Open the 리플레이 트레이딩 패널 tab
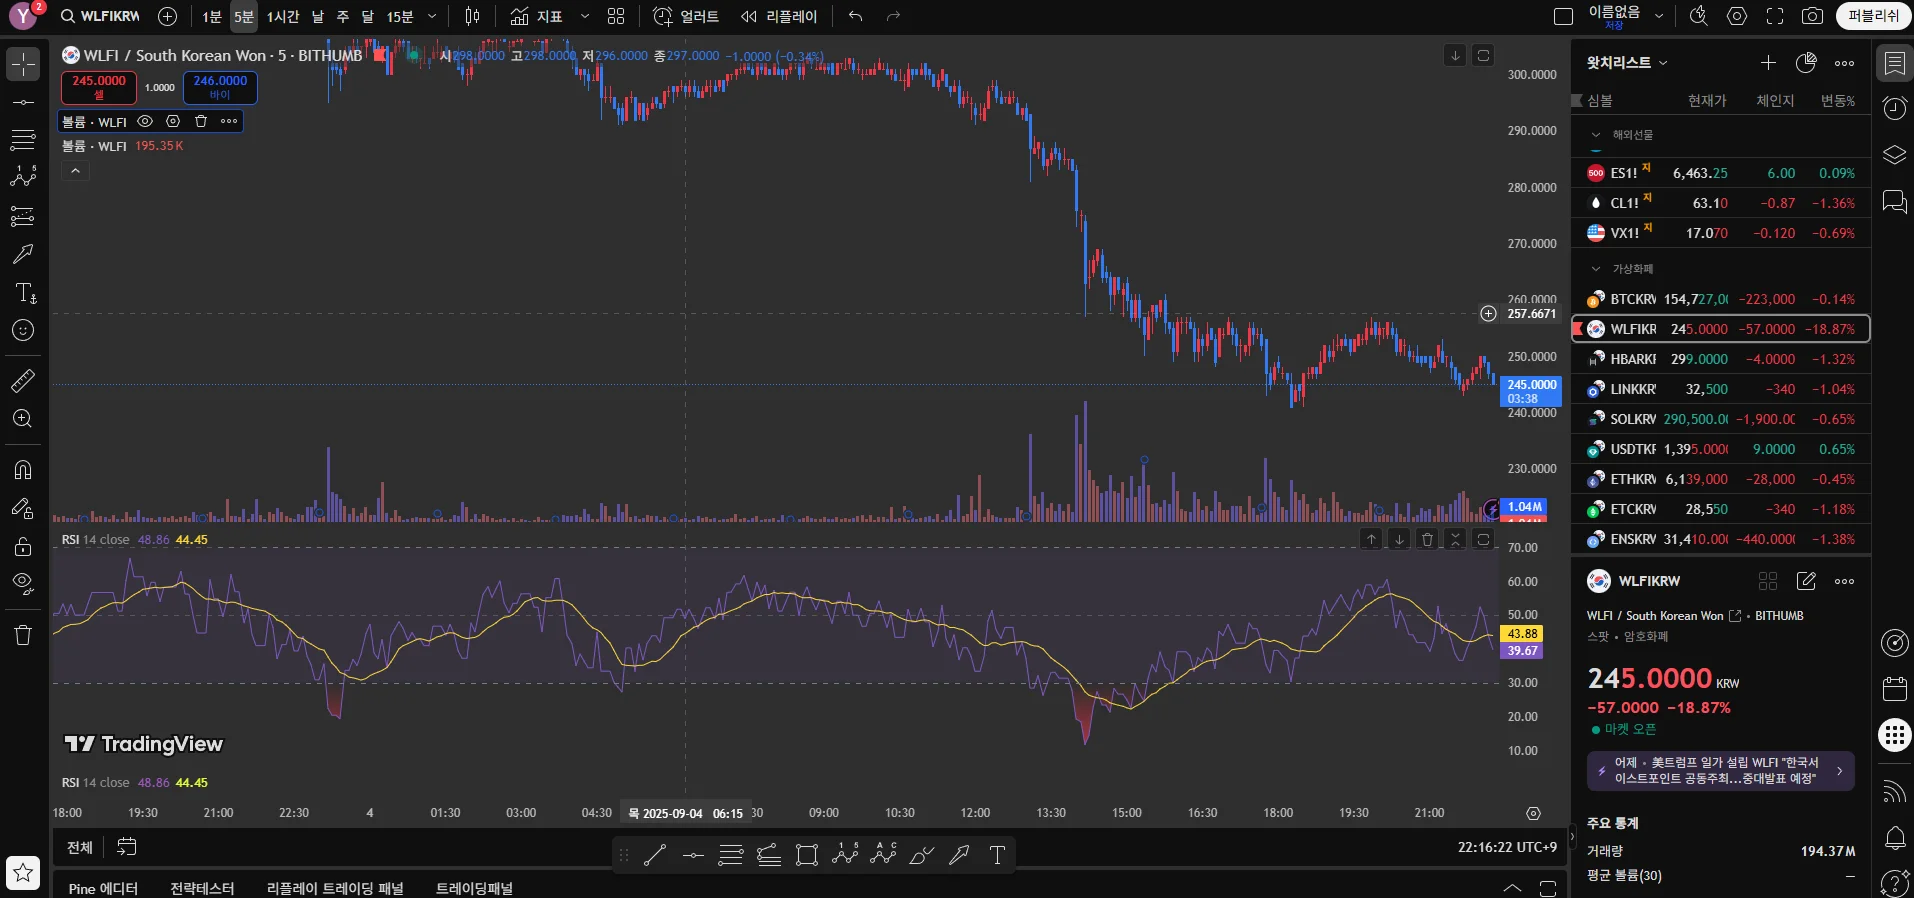The height and width of the screenshot is (898, 1914). (x=335, y=888)
